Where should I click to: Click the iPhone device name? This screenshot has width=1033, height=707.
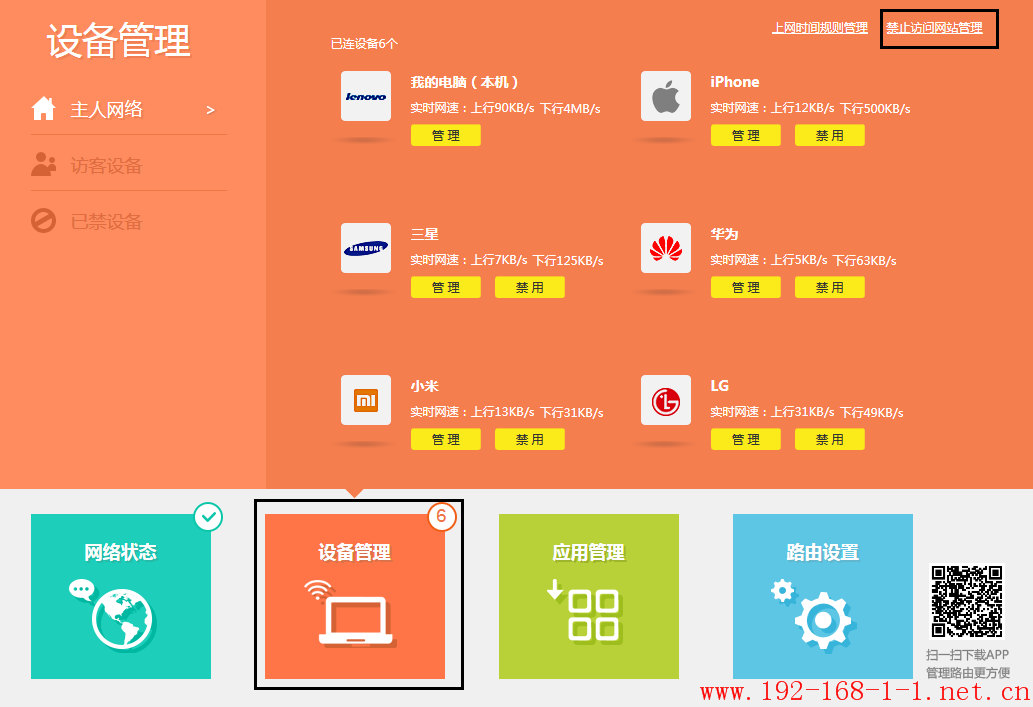735,82
